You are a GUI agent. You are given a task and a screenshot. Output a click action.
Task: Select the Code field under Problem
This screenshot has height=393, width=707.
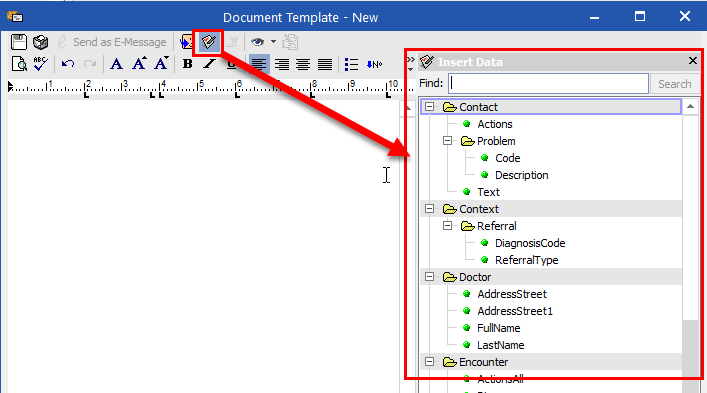pos(508,158)
